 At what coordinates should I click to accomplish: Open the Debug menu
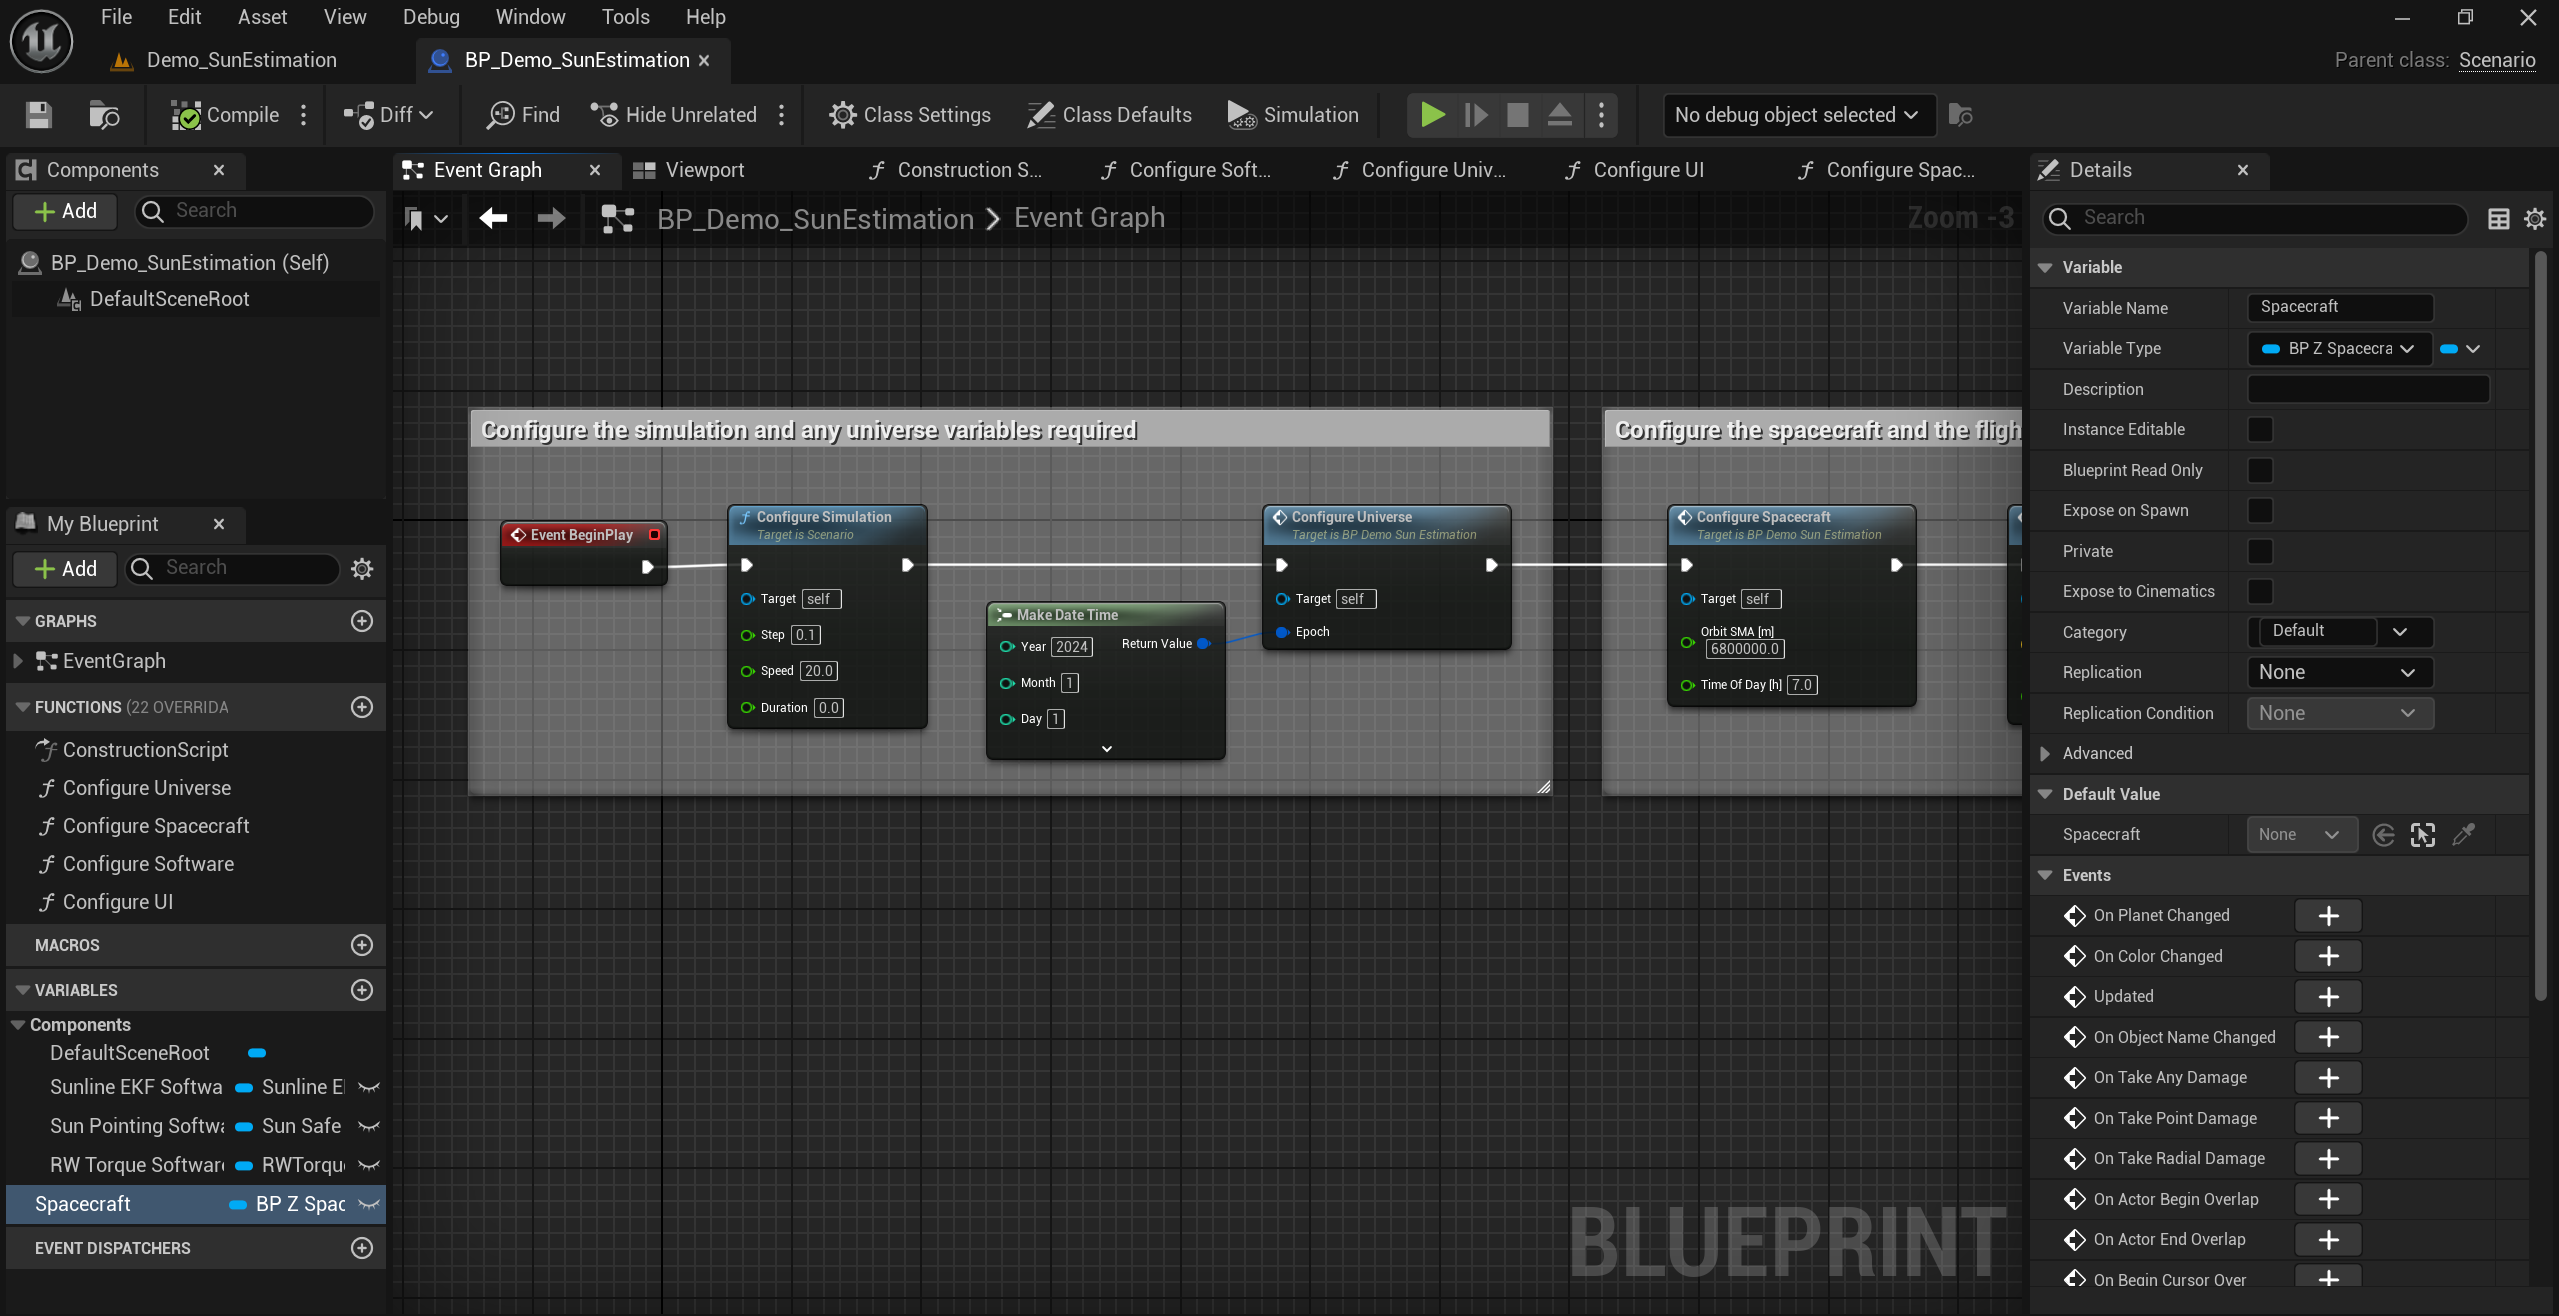pos(431,17)
